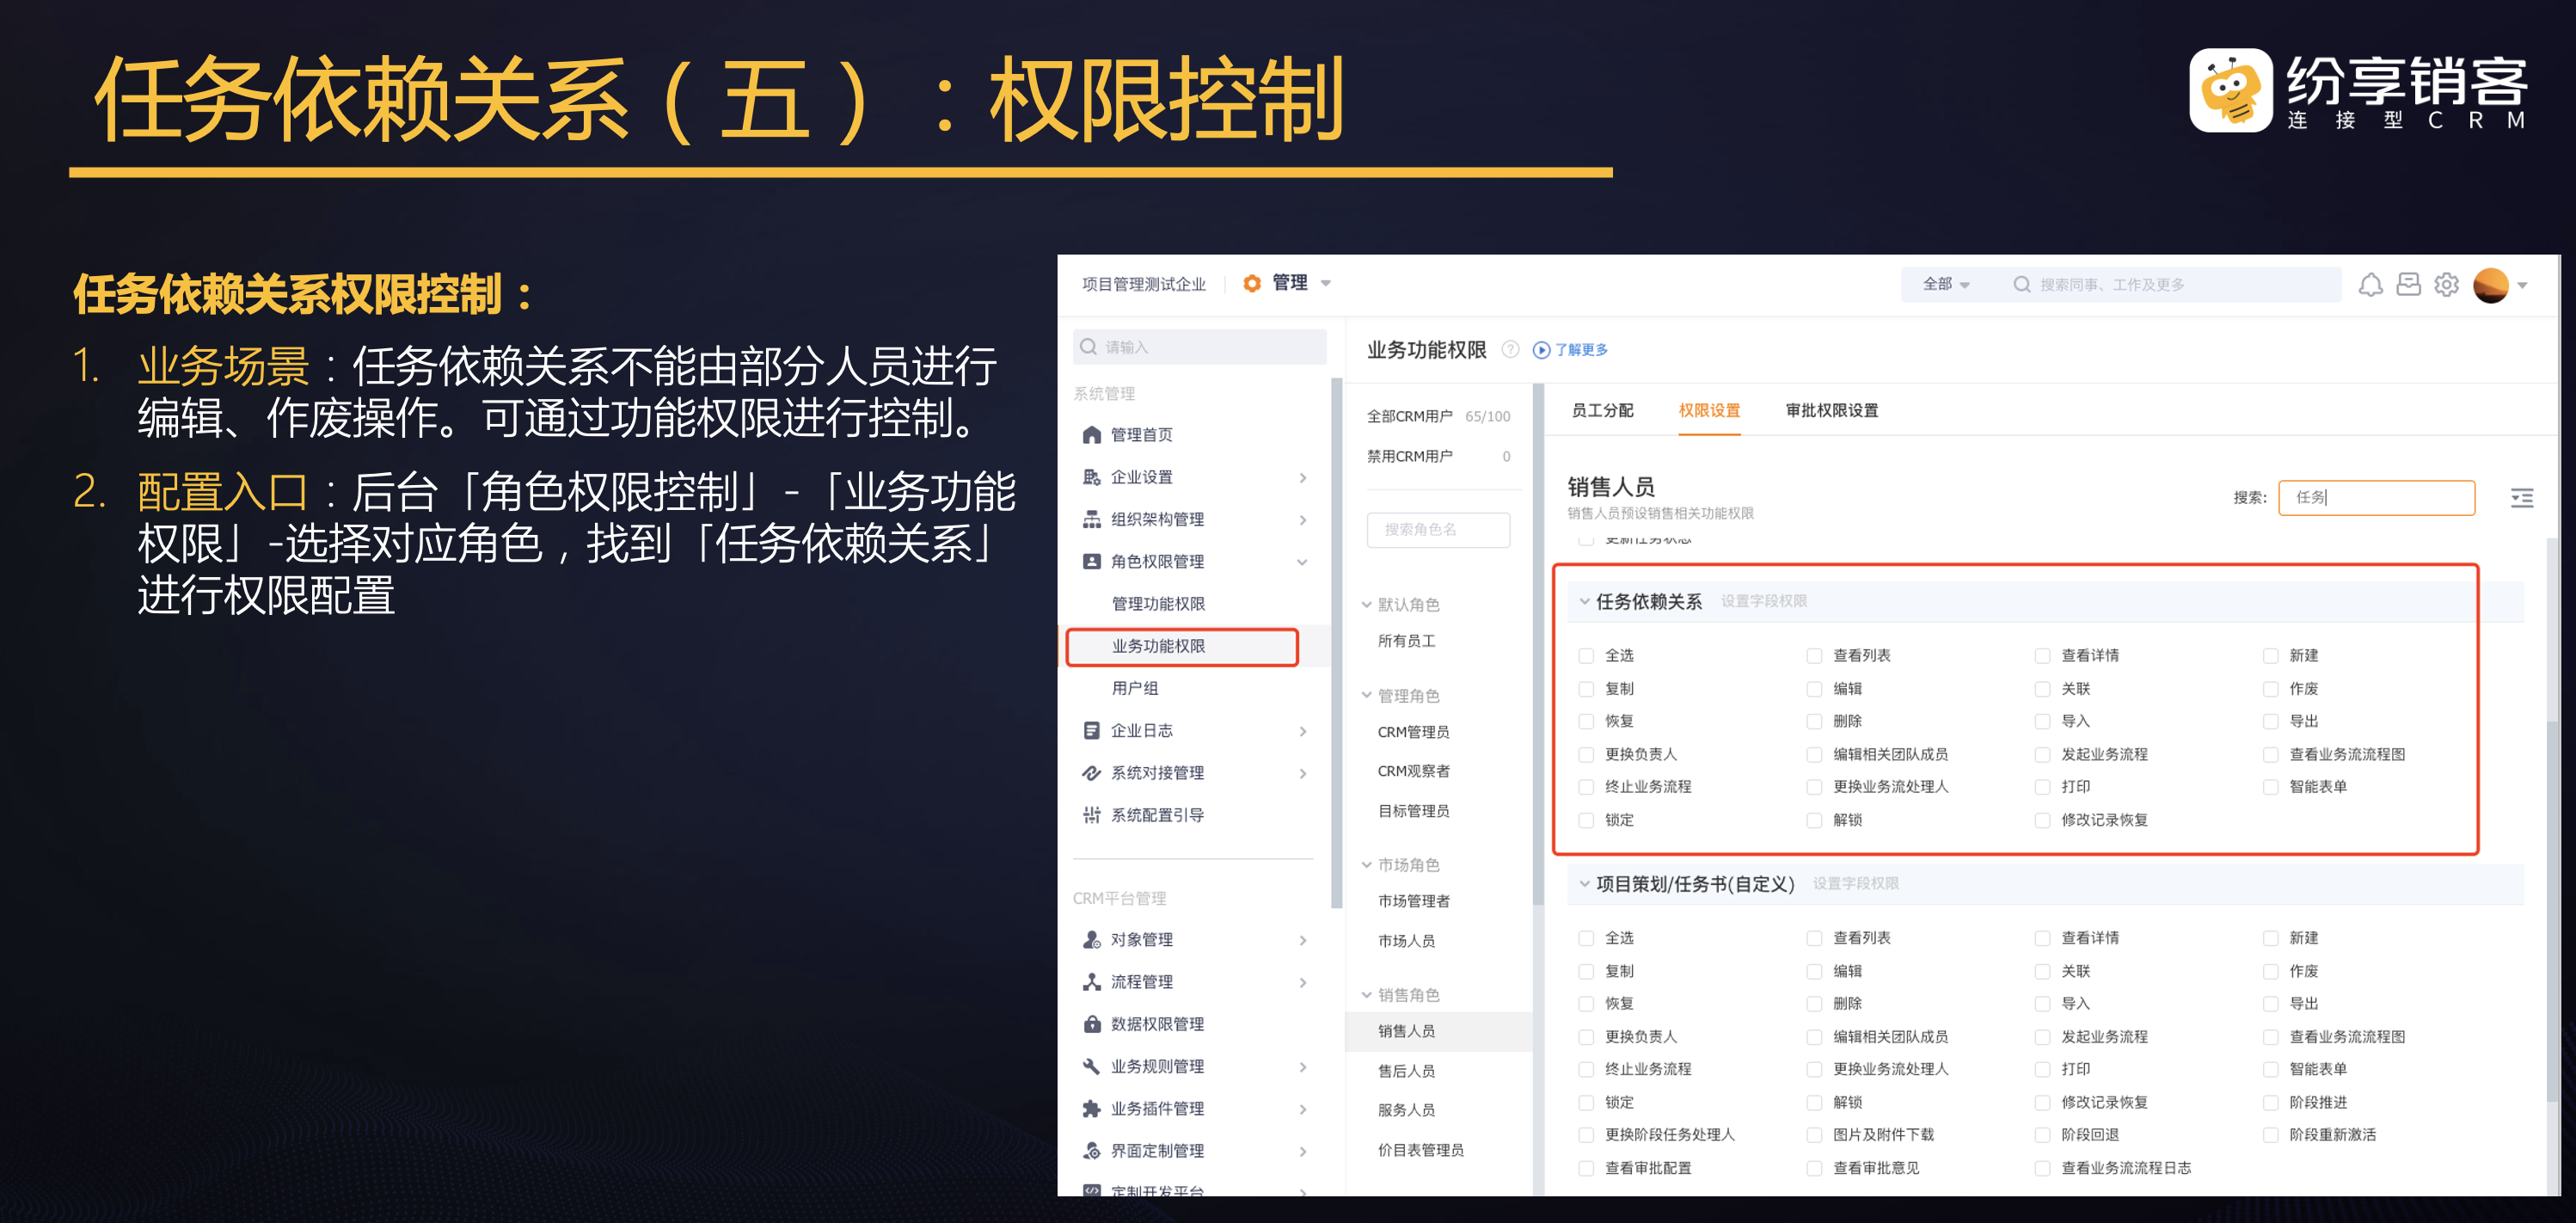Select the 业务功能权限 menu entry
The height and width of the screenshot is (1223, 2576).
click(1158, 647)
